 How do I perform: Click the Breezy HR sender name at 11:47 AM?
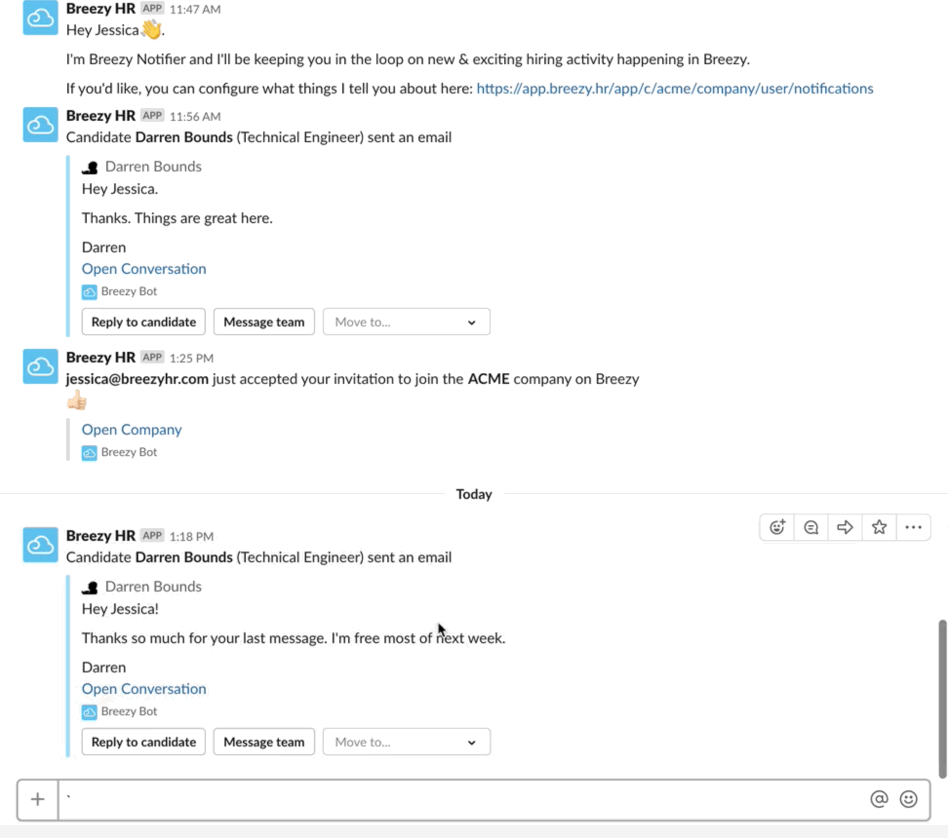tap(100, 8)
